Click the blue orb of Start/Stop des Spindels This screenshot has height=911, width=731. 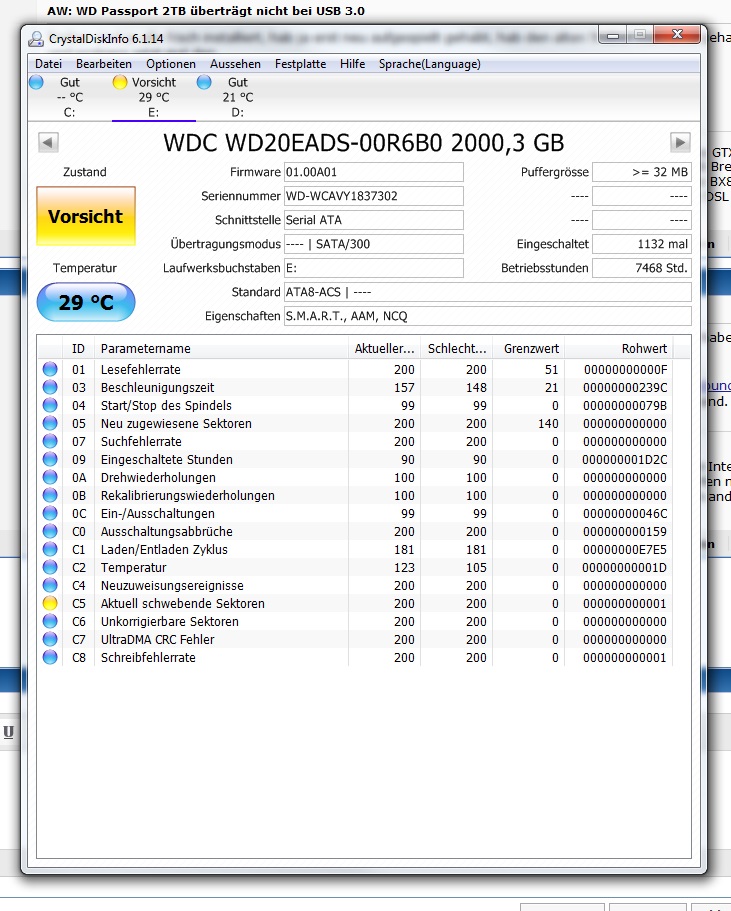(50, 405)
